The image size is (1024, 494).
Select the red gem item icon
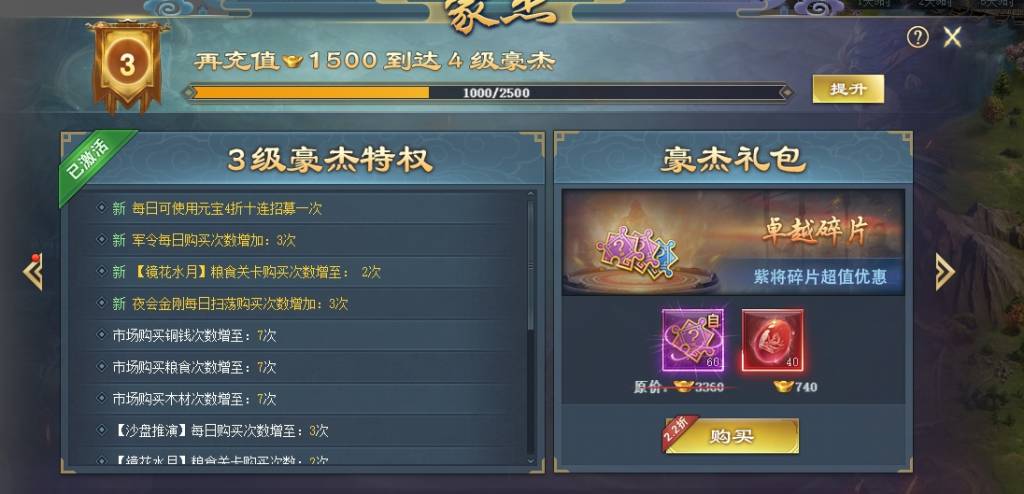tap(773, 340)
